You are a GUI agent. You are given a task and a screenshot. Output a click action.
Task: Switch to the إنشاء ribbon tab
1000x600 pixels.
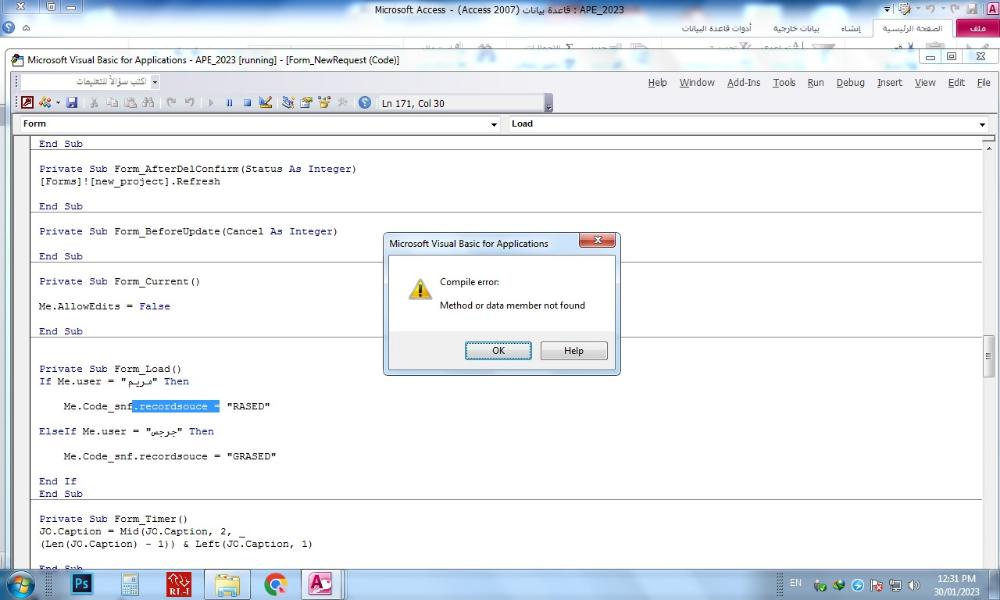(x=850, y=28)
